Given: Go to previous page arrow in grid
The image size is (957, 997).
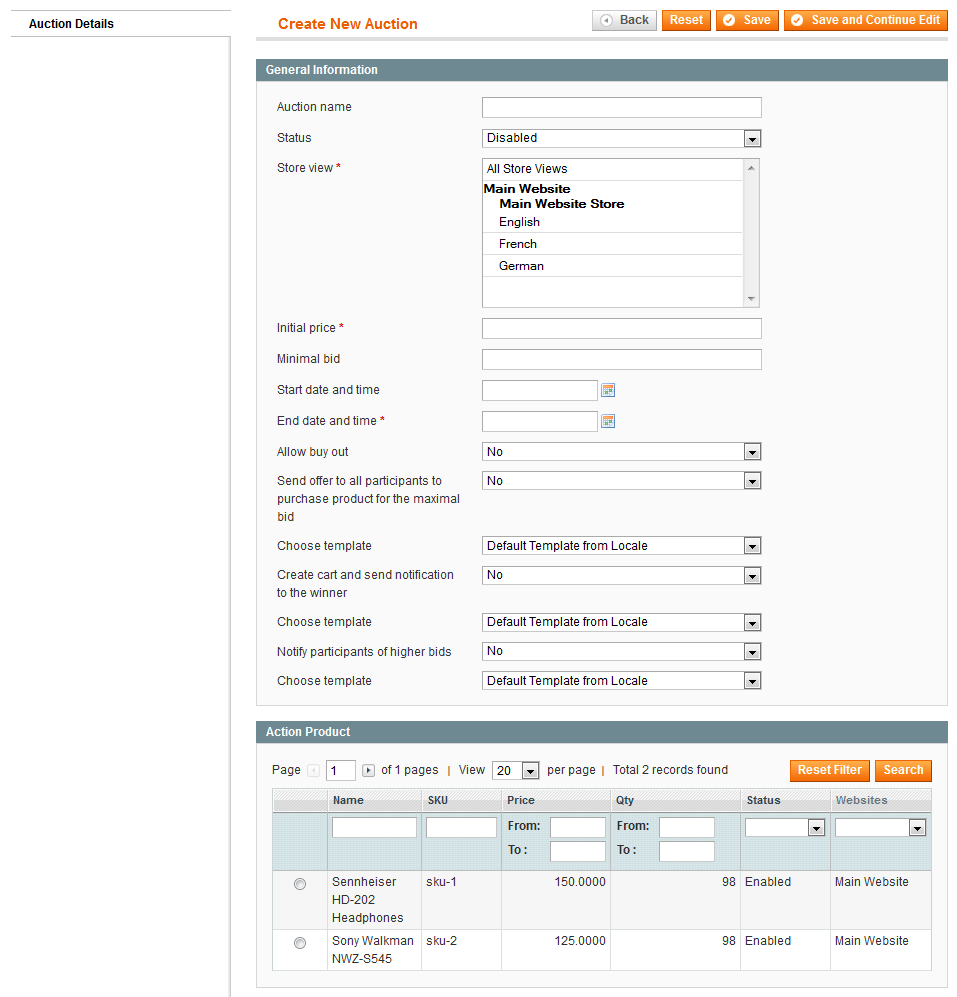Looking at the screenshot, I should click(x=313, y=770).
